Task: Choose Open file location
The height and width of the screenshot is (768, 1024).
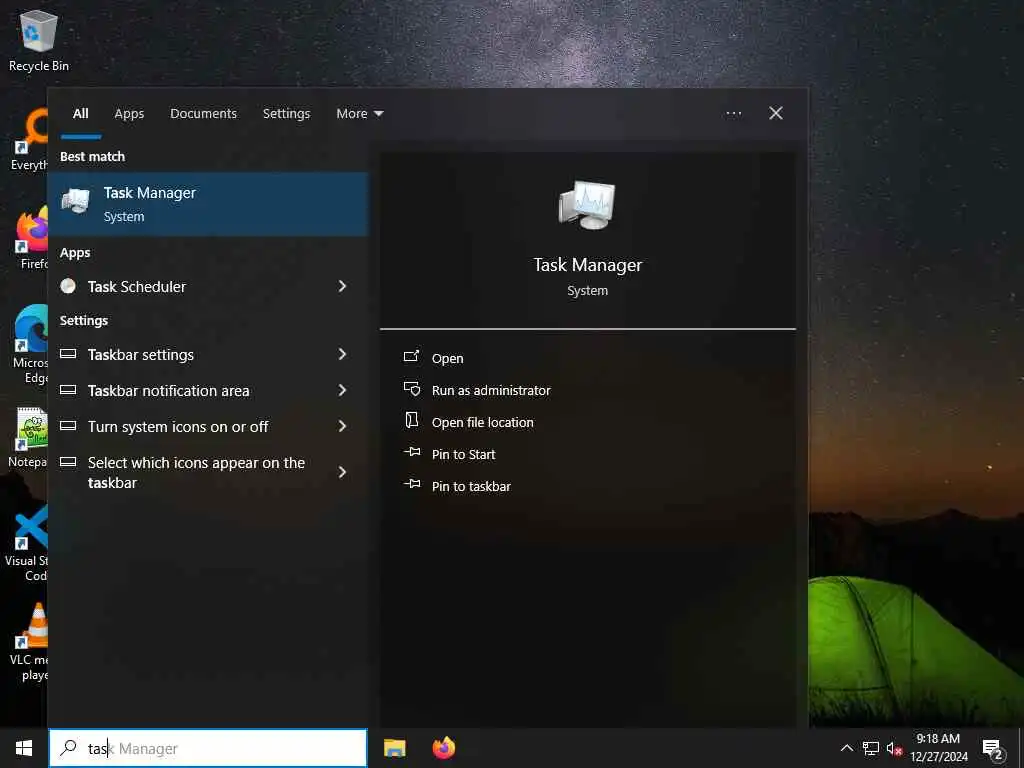Action: [483, 422]
